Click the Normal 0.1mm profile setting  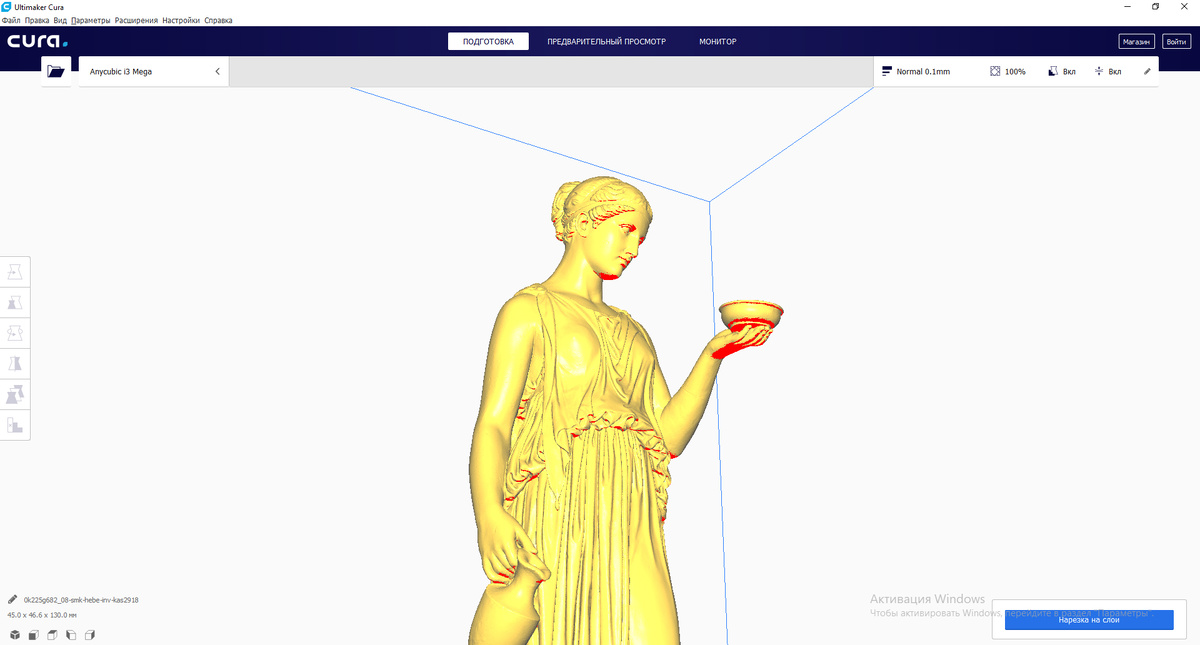[916, 72]
